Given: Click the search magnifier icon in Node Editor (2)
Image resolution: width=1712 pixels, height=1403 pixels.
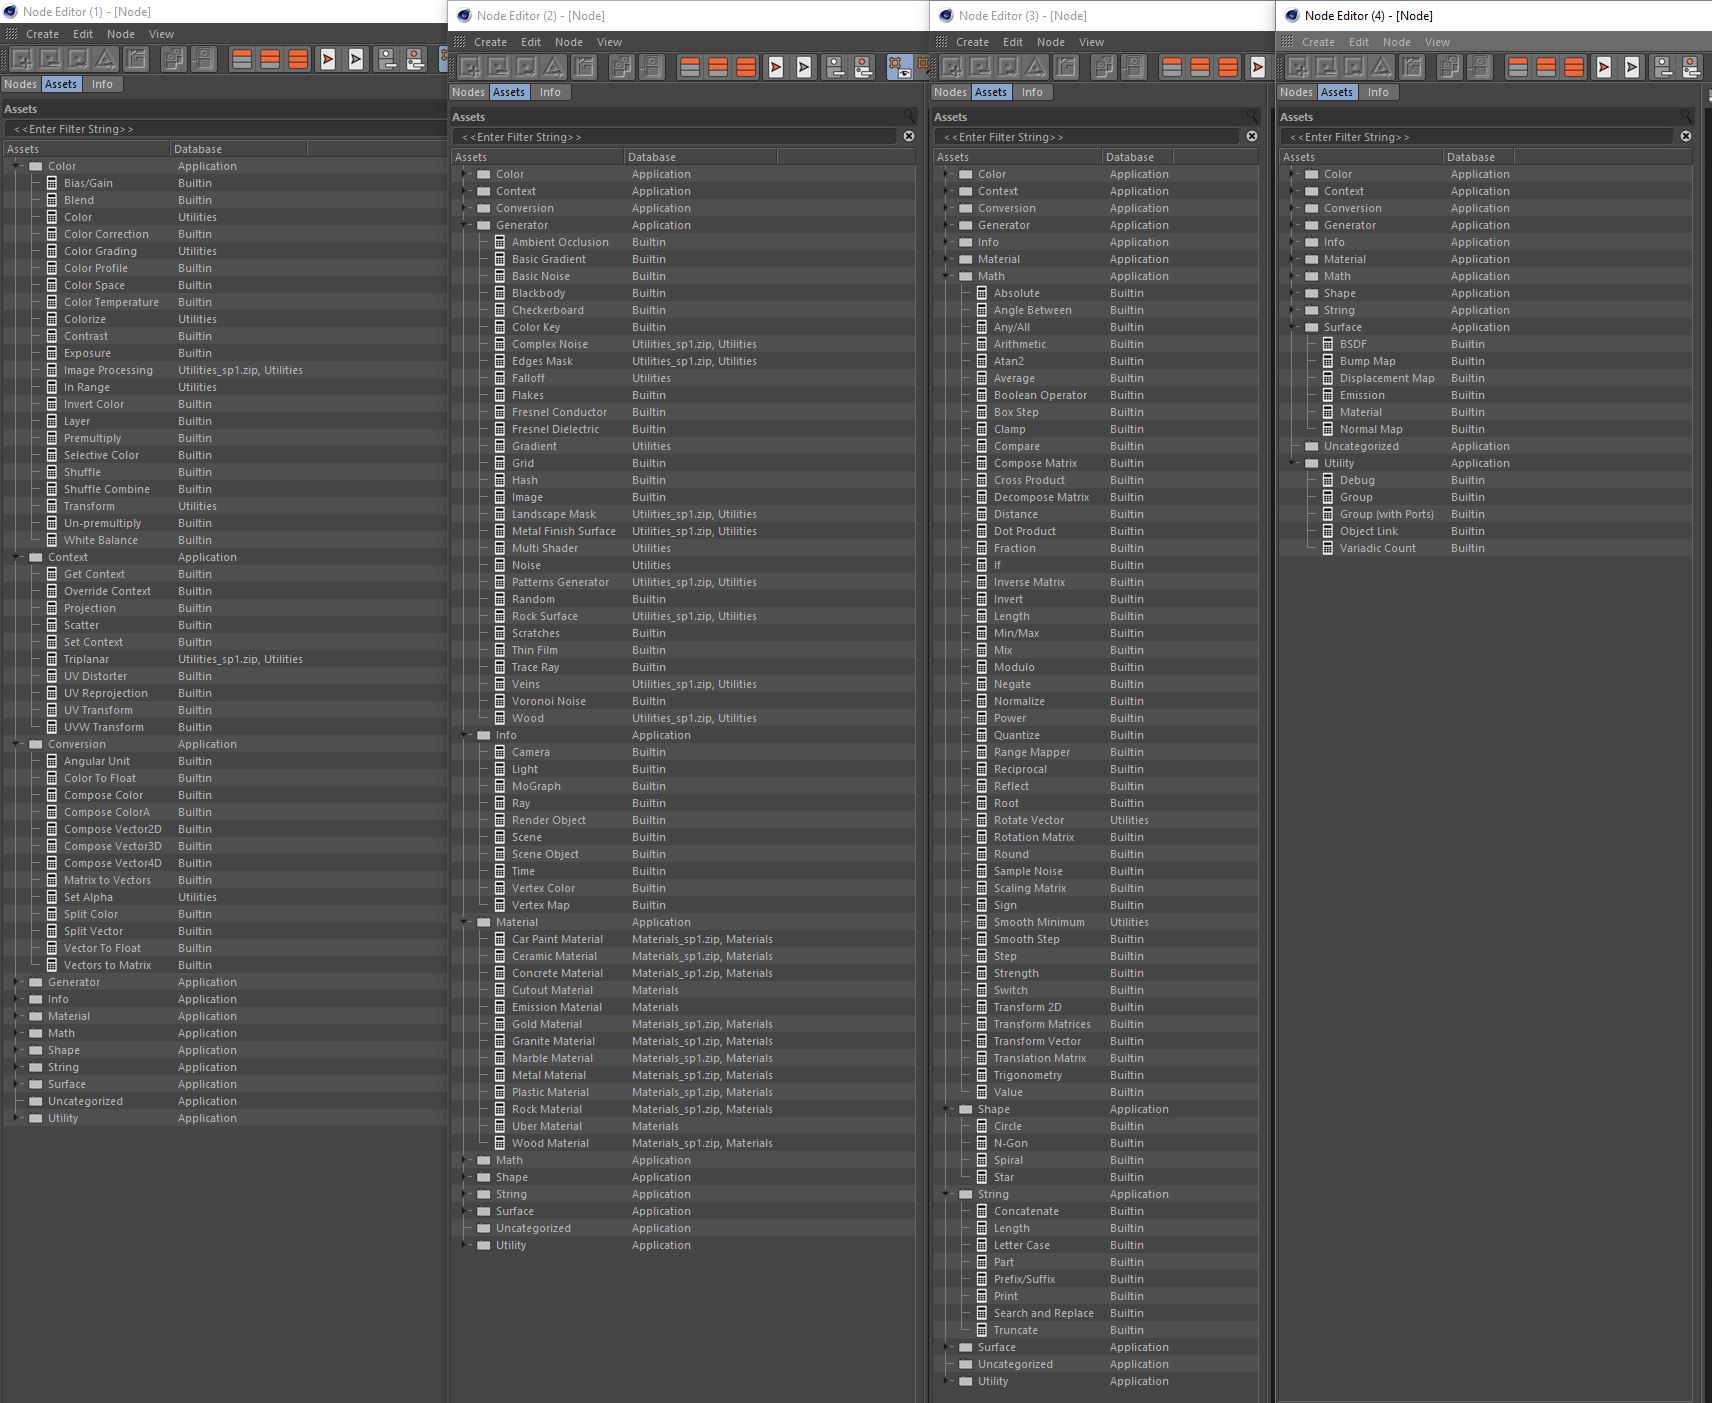Looking at the screenshot, I should [909, 116].
